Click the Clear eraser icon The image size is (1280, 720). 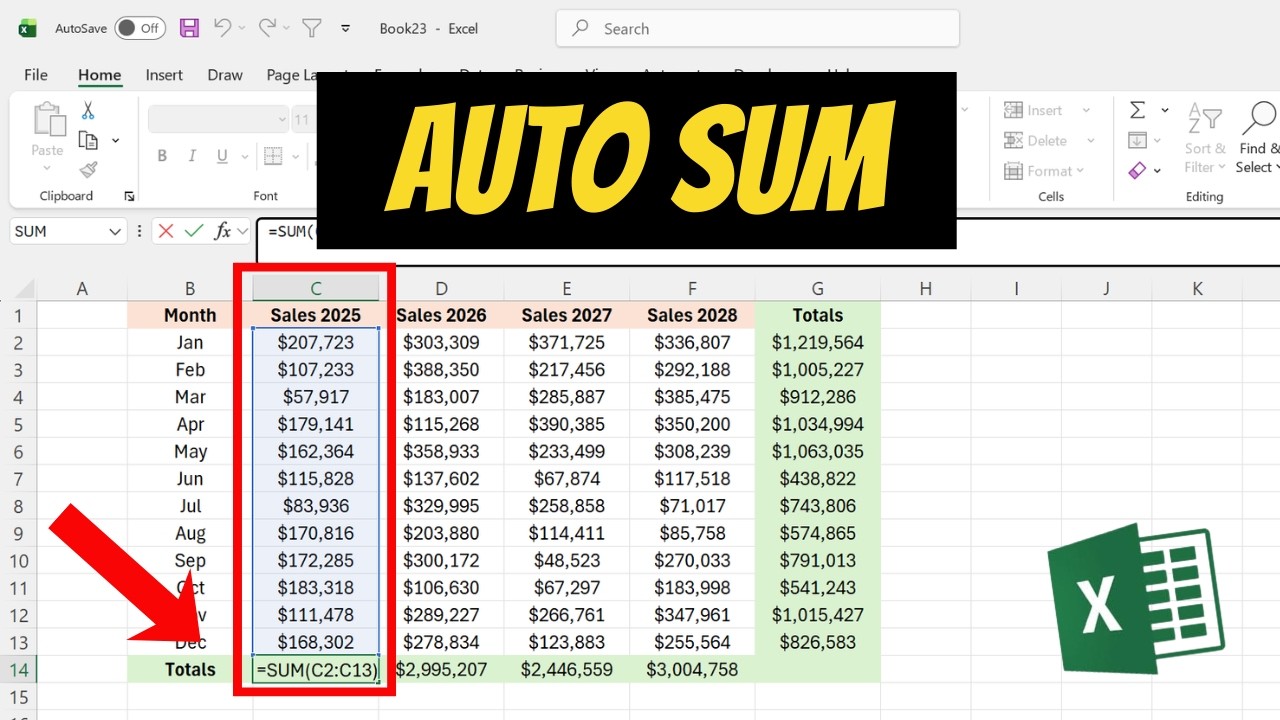(1138, 170)
